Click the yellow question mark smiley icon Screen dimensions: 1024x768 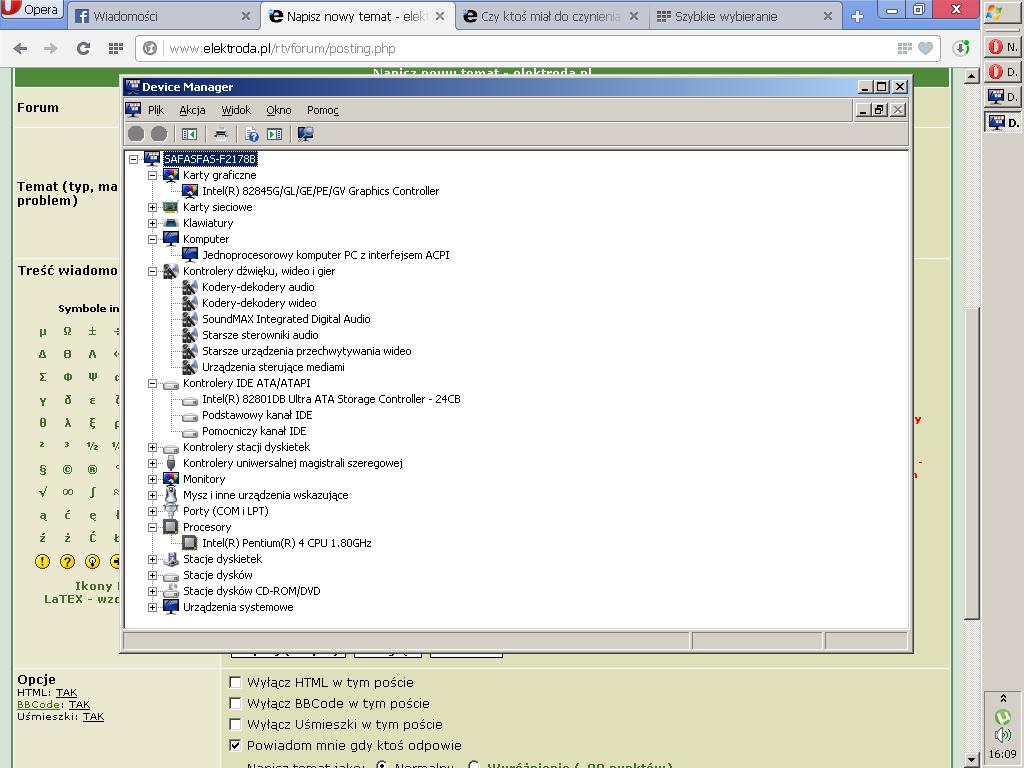[67, 561]
